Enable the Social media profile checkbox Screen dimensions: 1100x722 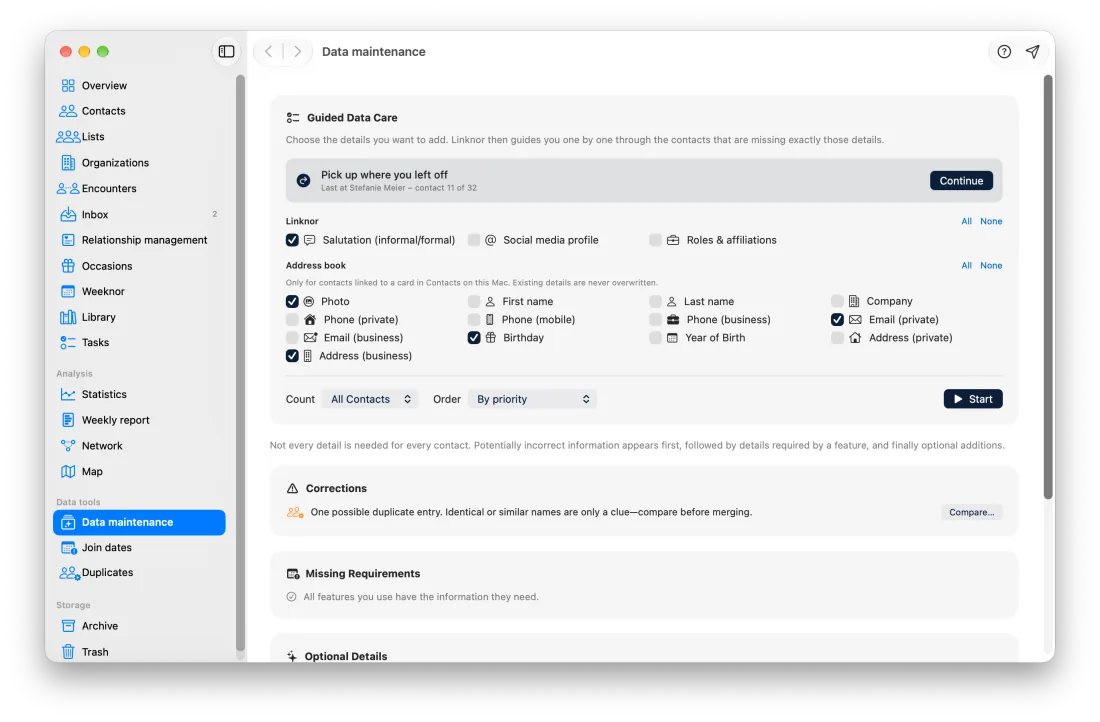[x=474, y=240]
